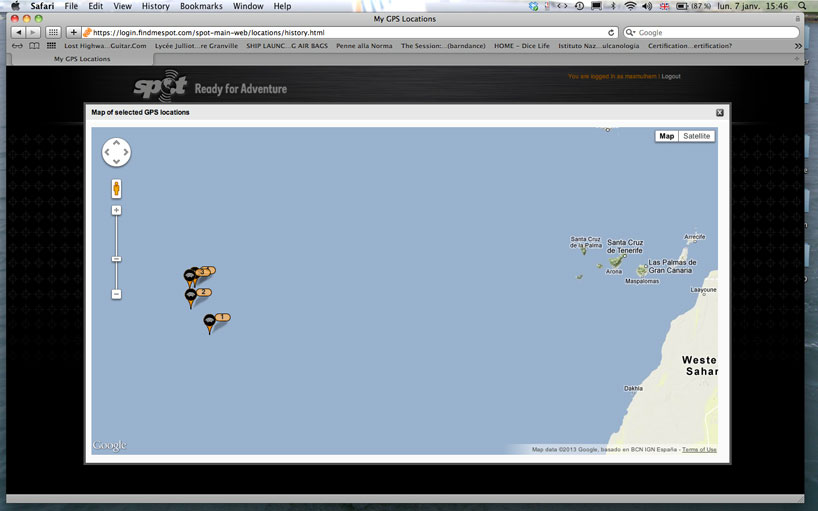The height and width of the screenshot is (511, 818).
Task: Select the My GPS Locations tab
Action: point(82,59)
